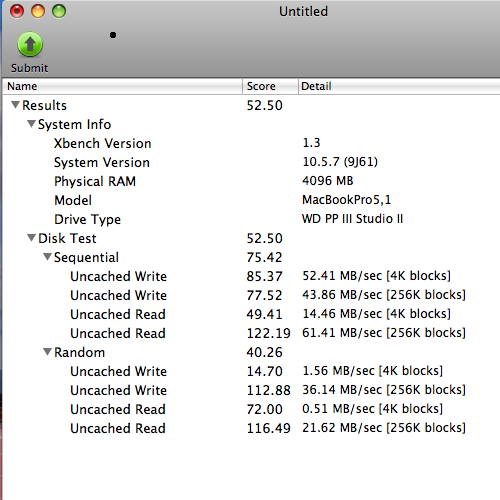
Task: Select Uncached Write row scoring 85.37
Action: (251, 276)
